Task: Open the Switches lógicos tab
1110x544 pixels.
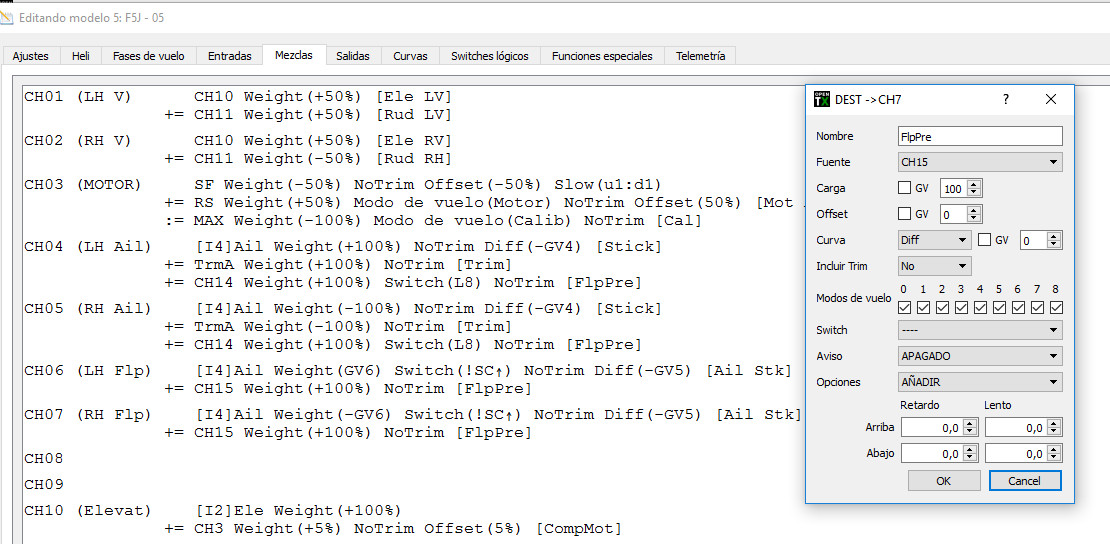Action: click(489, 56)
